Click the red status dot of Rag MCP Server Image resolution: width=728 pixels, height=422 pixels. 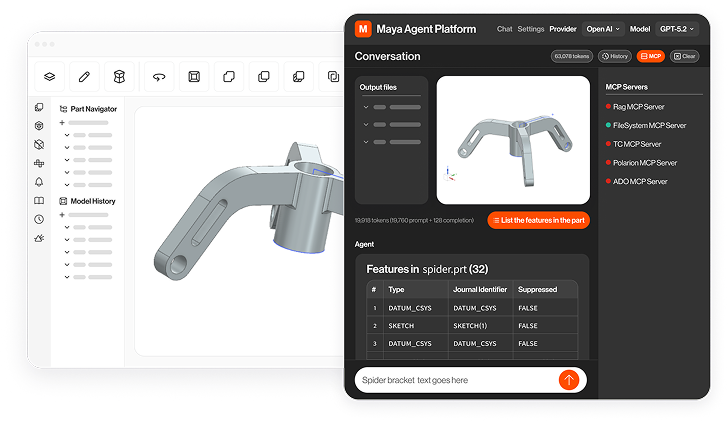(x=608, y=107)
